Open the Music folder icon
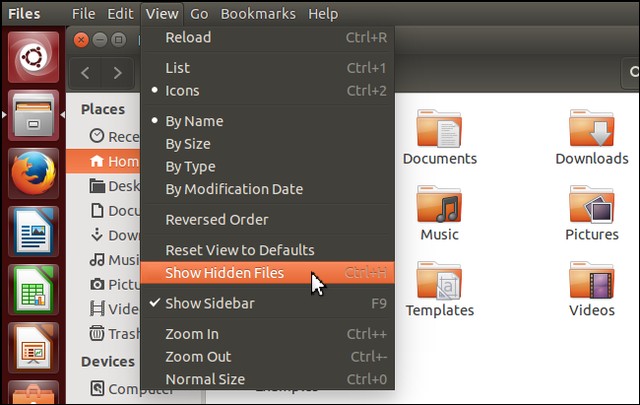Viewport: 640px width, 405px height. [440, 206]
